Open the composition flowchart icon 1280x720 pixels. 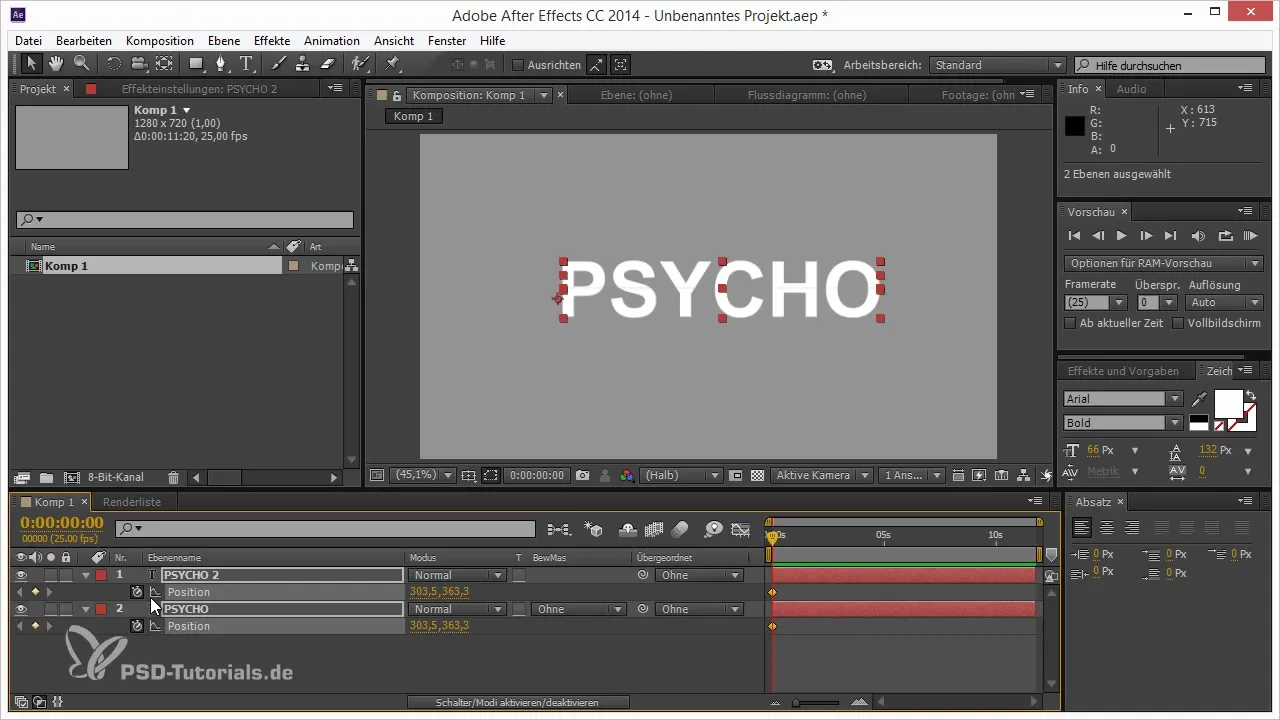tap(1025, 476)
